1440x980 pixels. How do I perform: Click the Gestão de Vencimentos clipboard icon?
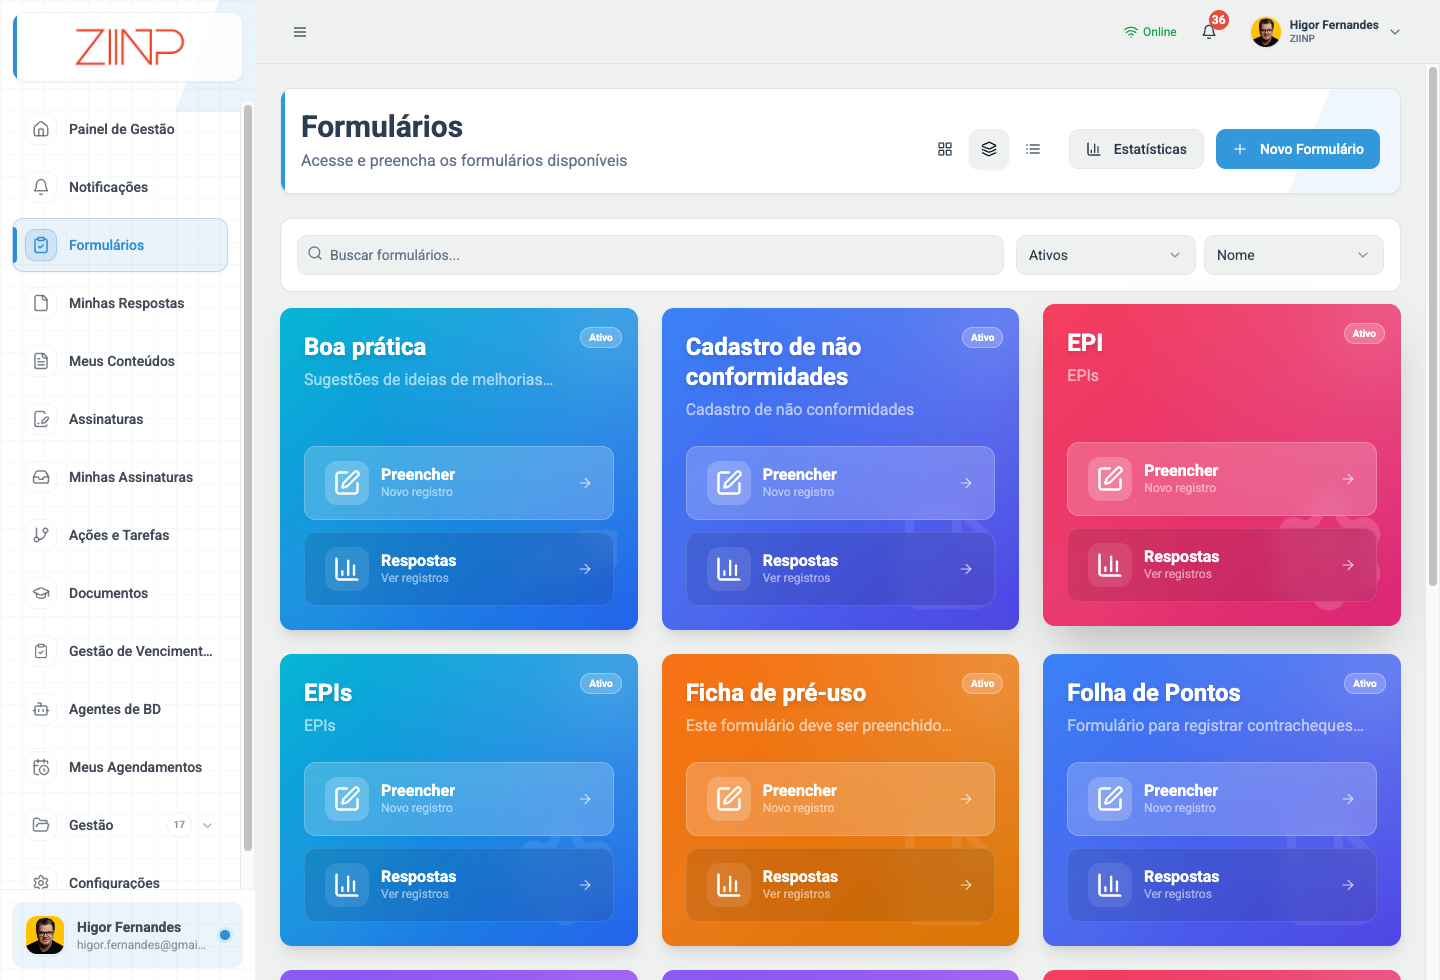coord(41,651)
